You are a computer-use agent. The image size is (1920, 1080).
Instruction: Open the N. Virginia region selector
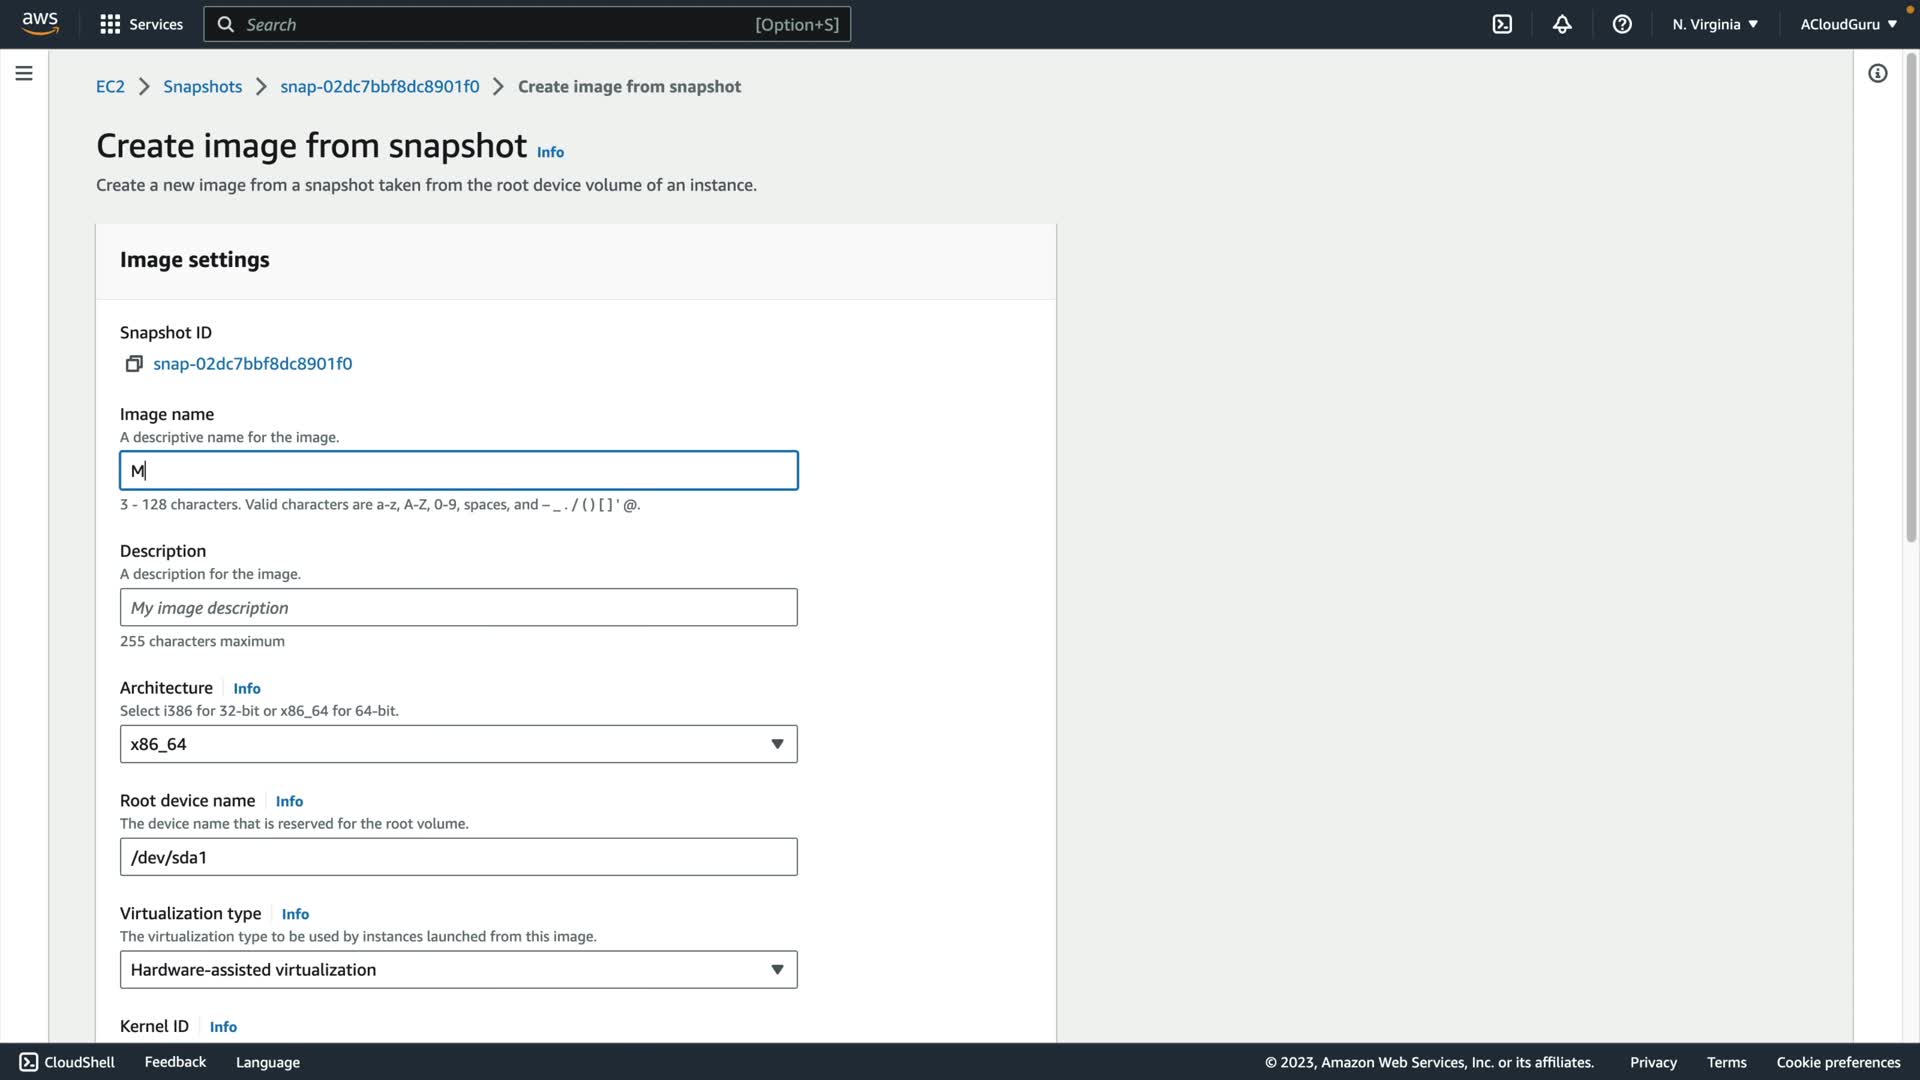coord(1714,24)
